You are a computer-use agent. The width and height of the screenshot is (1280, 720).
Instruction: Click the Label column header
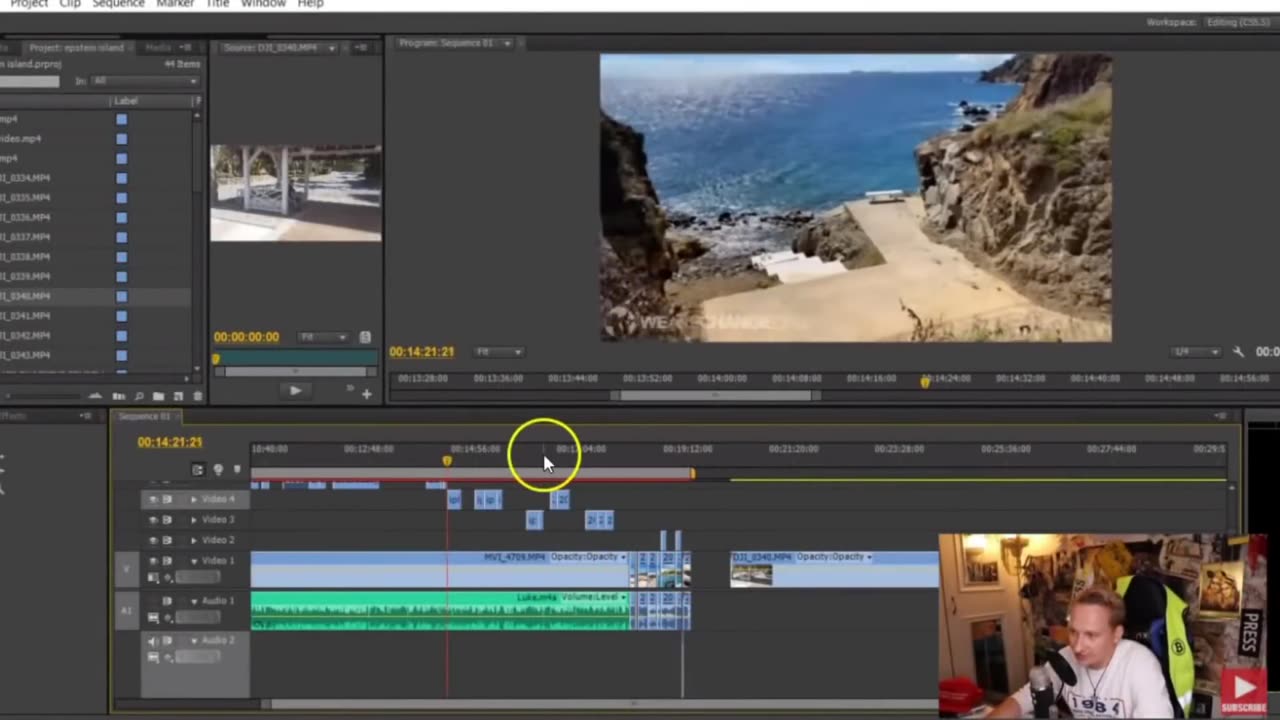(126, 101)
